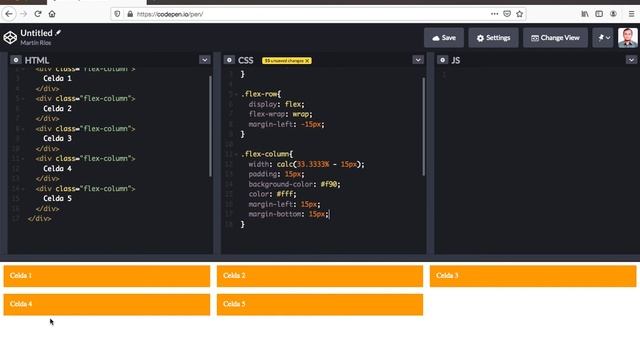Open the Settings button
Image resolution: width=640 pixels, height=360 pixels.
[x=493, y=38]
